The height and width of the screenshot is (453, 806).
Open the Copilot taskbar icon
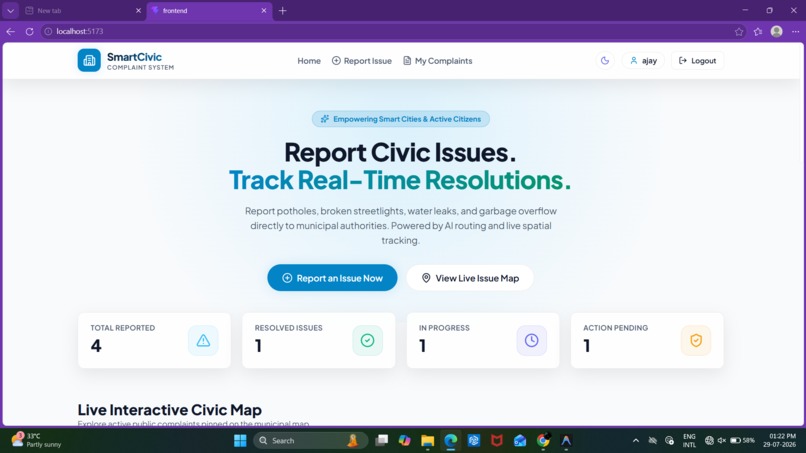tap(405, 441)
